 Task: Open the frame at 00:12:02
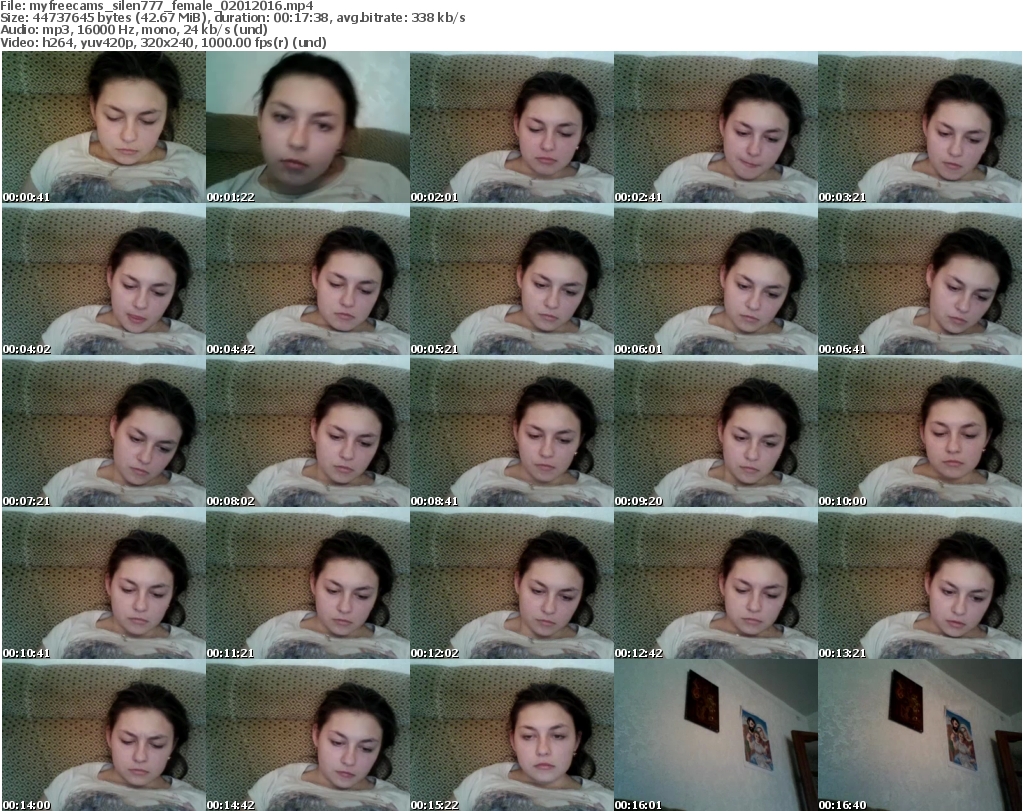(511, 584)
